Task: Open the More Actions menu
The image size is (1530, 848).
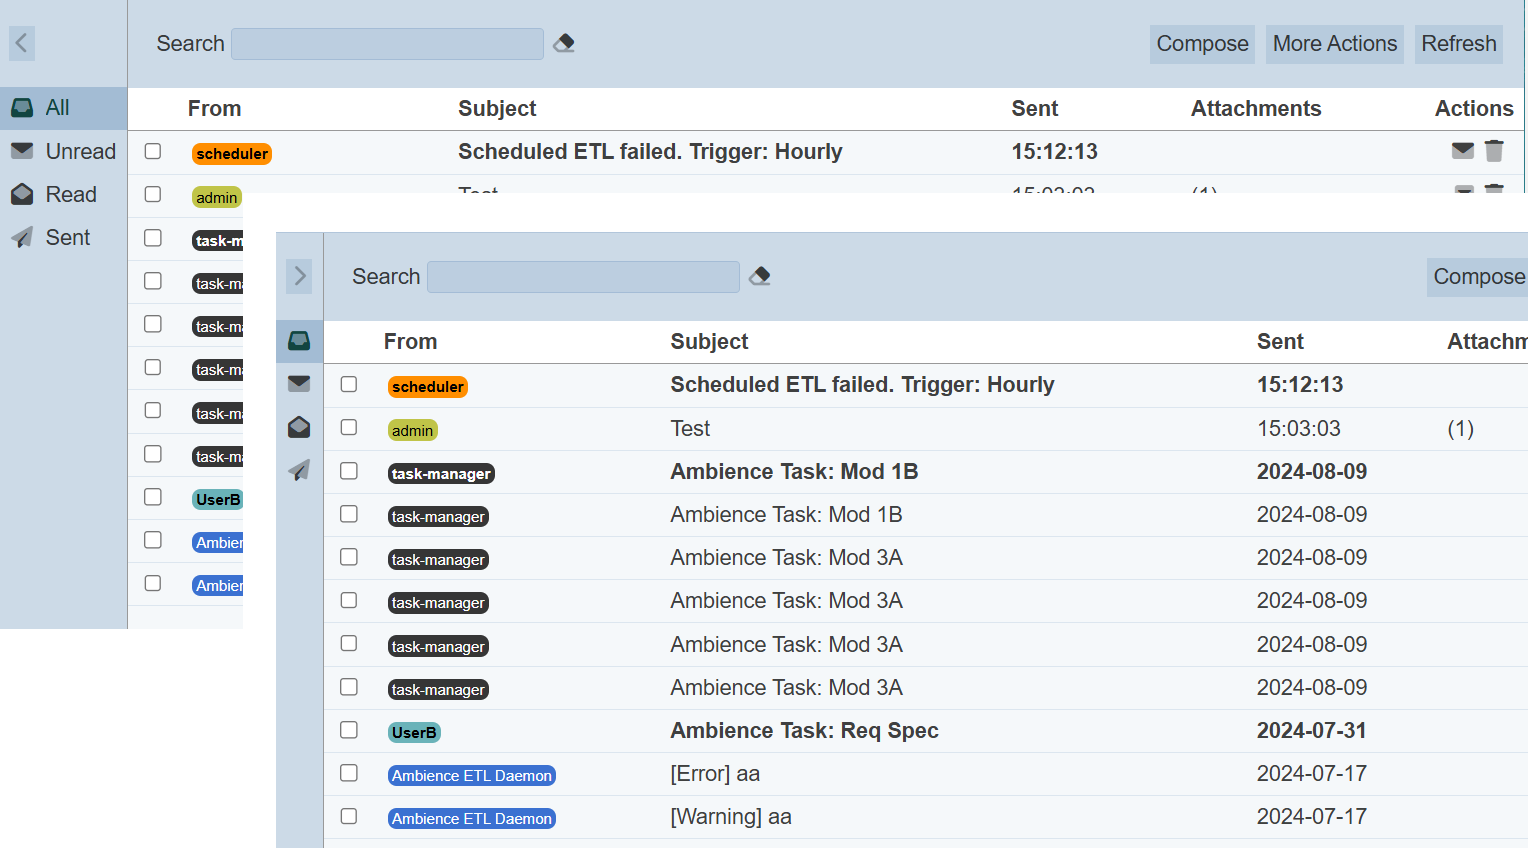Action: click(1334, 44)
